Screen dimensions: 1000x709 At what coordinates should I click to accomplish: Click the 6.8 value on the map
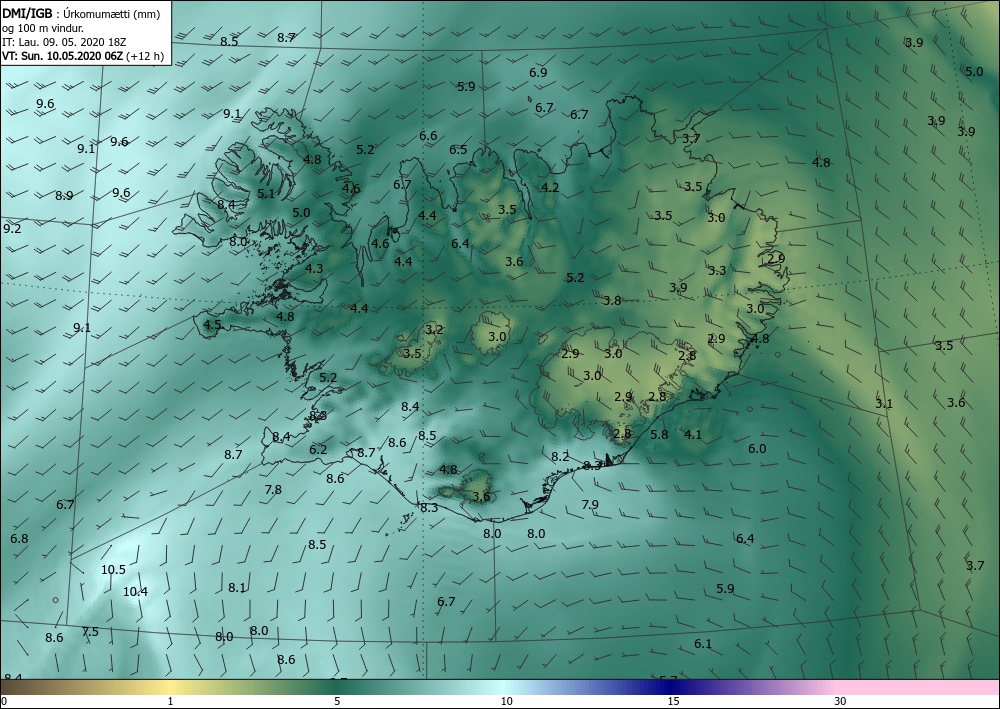point(19,539)
